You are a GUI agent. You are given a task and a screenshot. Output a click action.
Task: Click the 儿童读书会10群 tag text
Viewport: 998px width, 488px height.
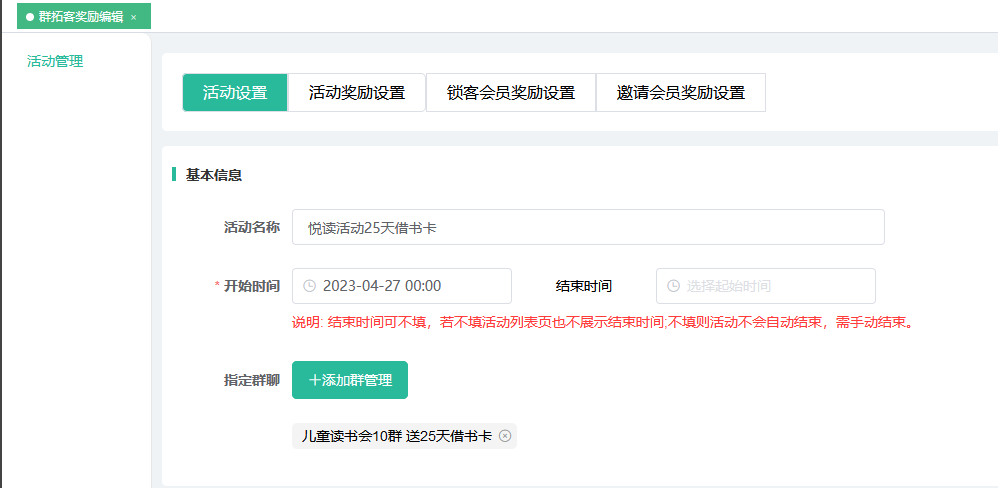click(x=396, y=436)
